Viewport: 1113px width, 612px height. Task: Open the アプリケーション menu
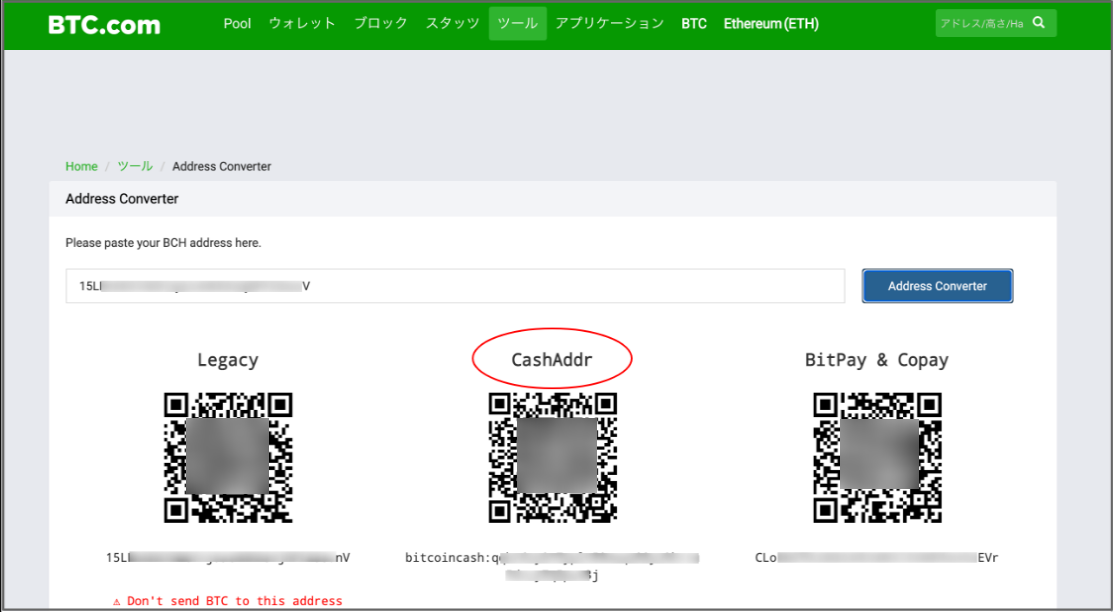[x=609, y=23]
